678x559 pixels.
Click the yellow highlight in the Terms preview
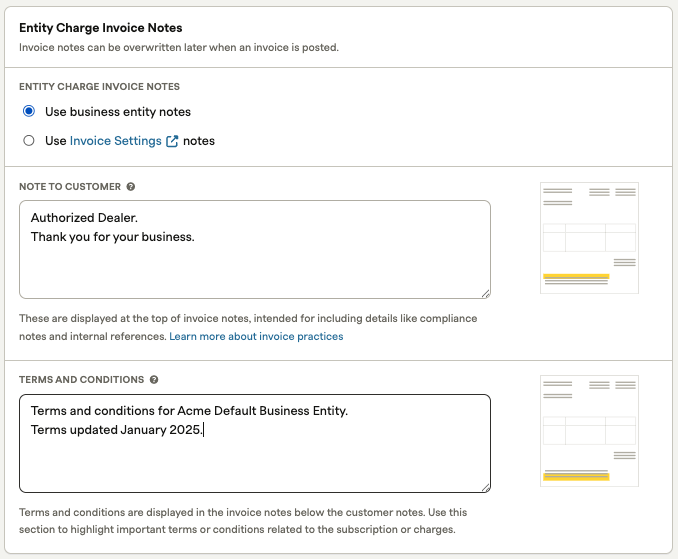(576, 477)
